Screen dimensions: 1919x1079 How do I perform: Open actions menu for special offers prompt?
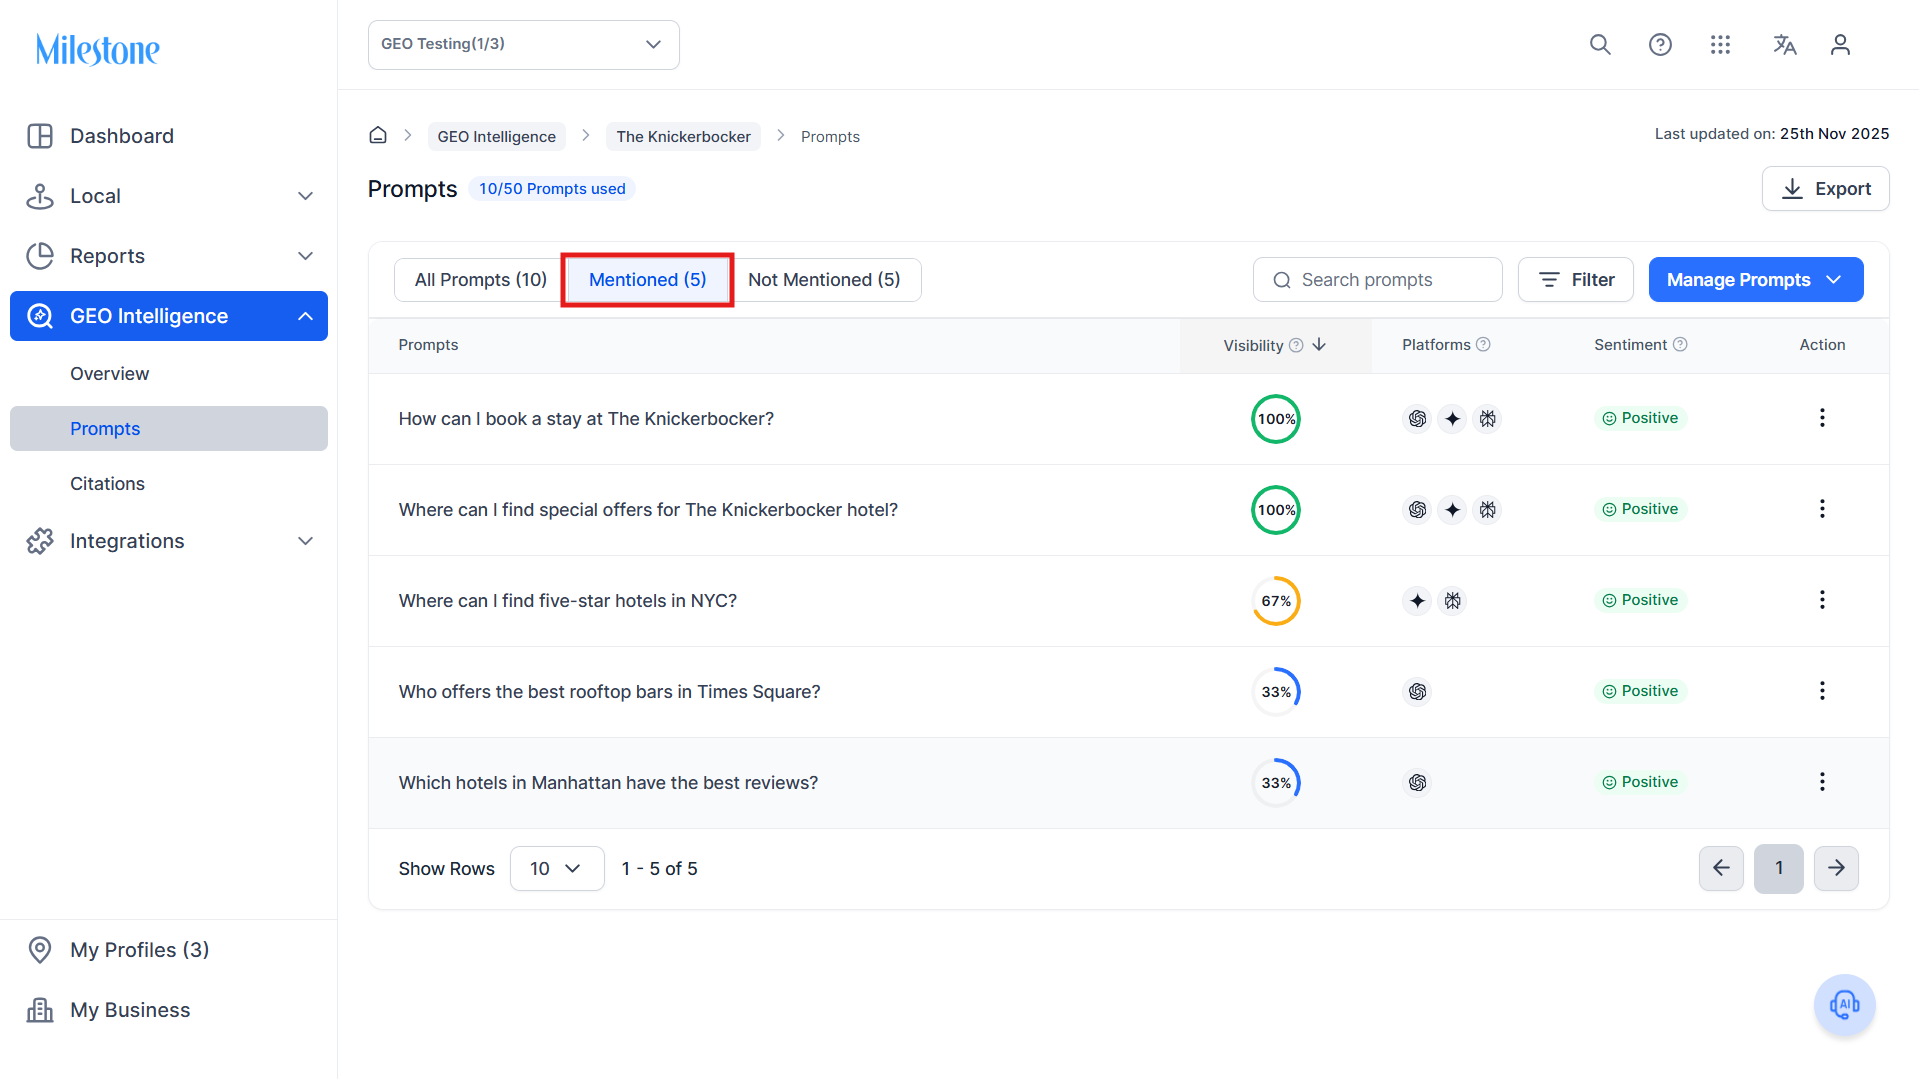pyautogui.click(x=1822, y=509)
